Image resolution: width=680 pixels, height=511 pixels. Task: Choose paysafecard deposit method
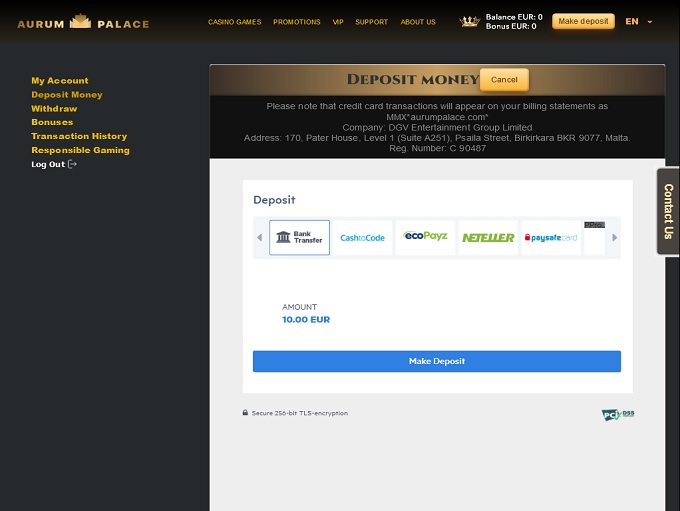click(550, 238)
